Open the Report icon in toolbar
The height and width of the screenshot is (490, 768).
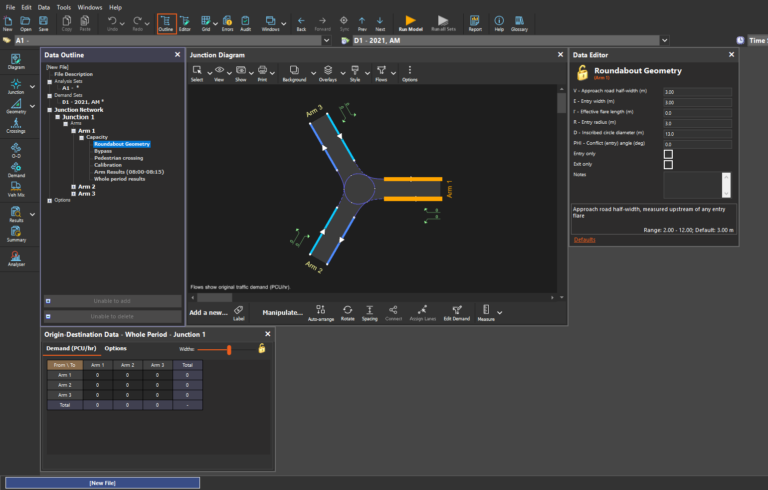[x=475, y=22]
